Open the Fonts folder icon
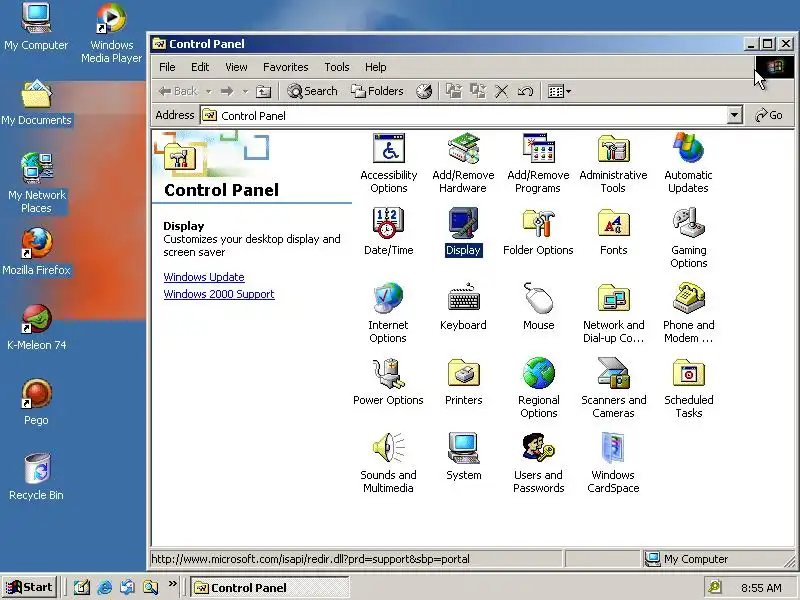800x600 pixels. [613, 232]
